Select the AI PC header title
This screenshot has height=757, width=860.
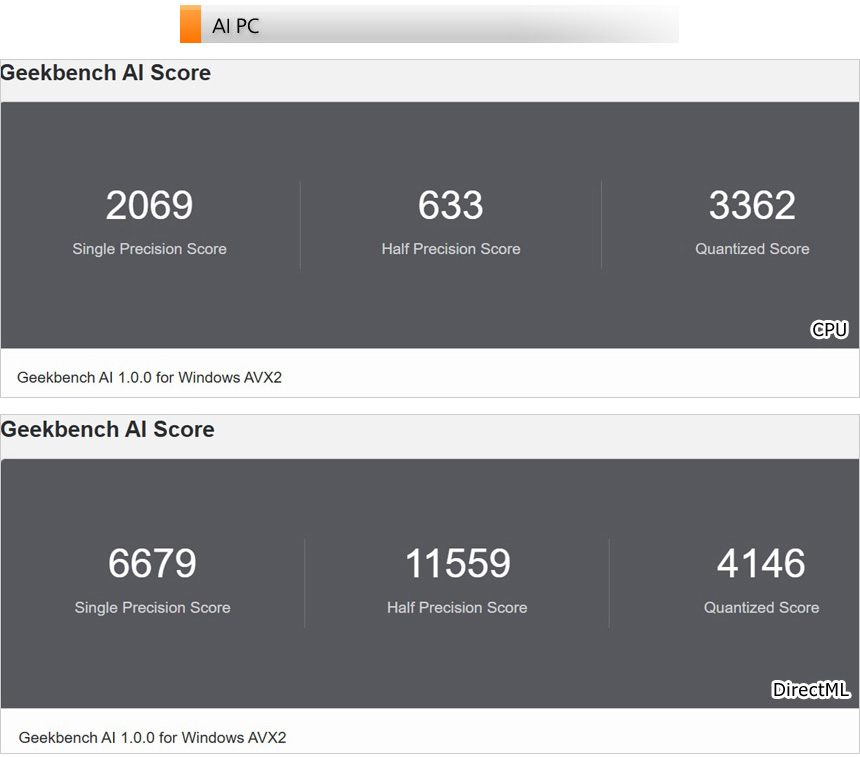[x=236, y=26]
